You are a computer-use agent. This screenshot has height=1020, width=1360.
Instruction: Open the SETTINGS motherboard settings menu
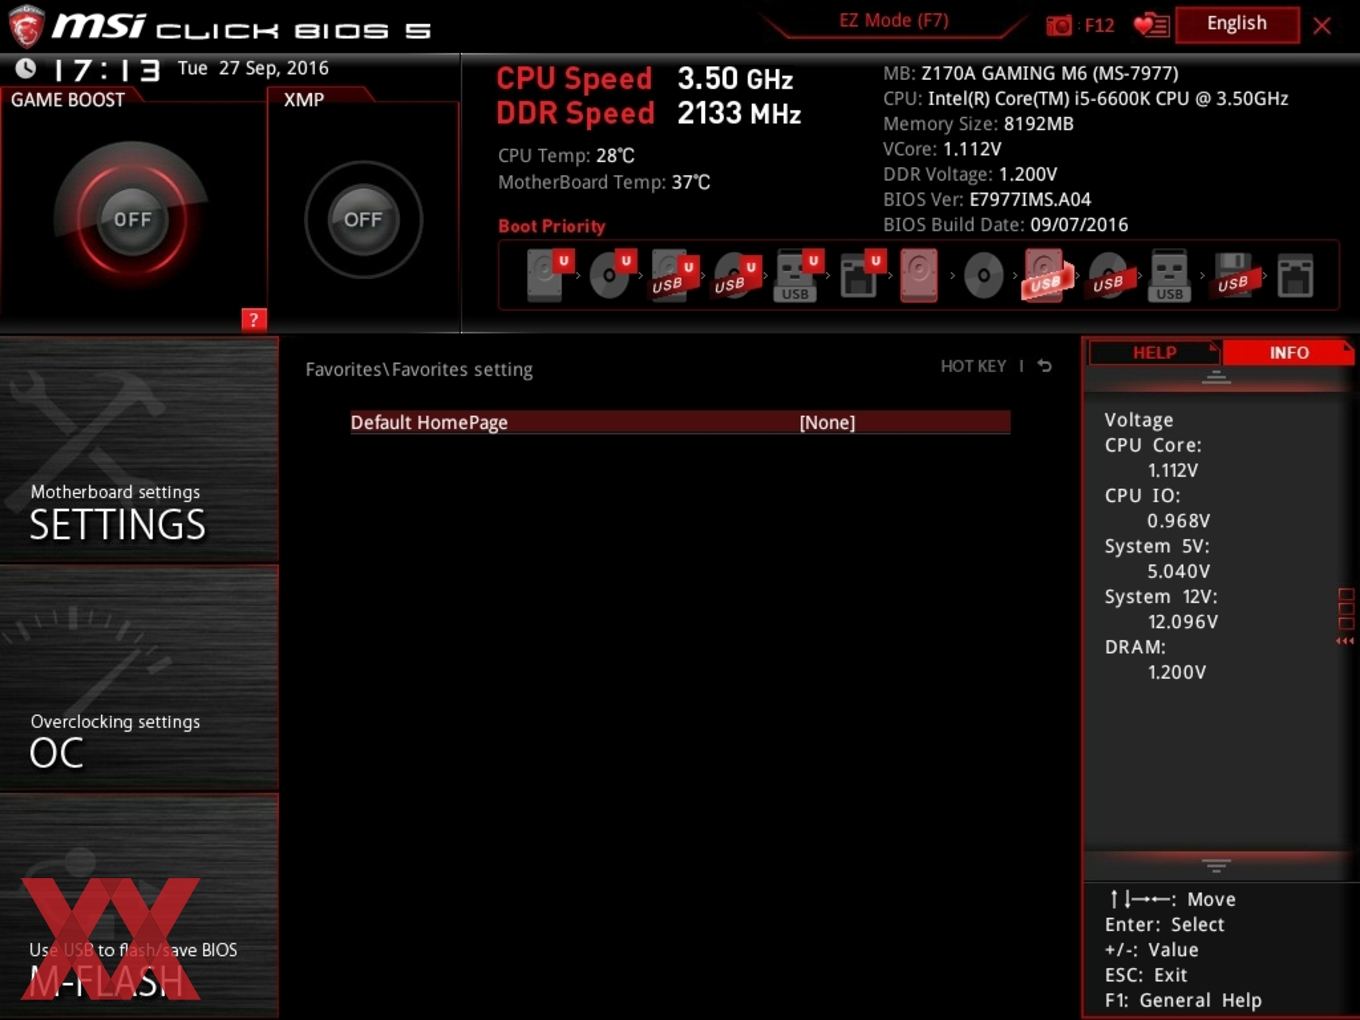click(x=139, y=450)
